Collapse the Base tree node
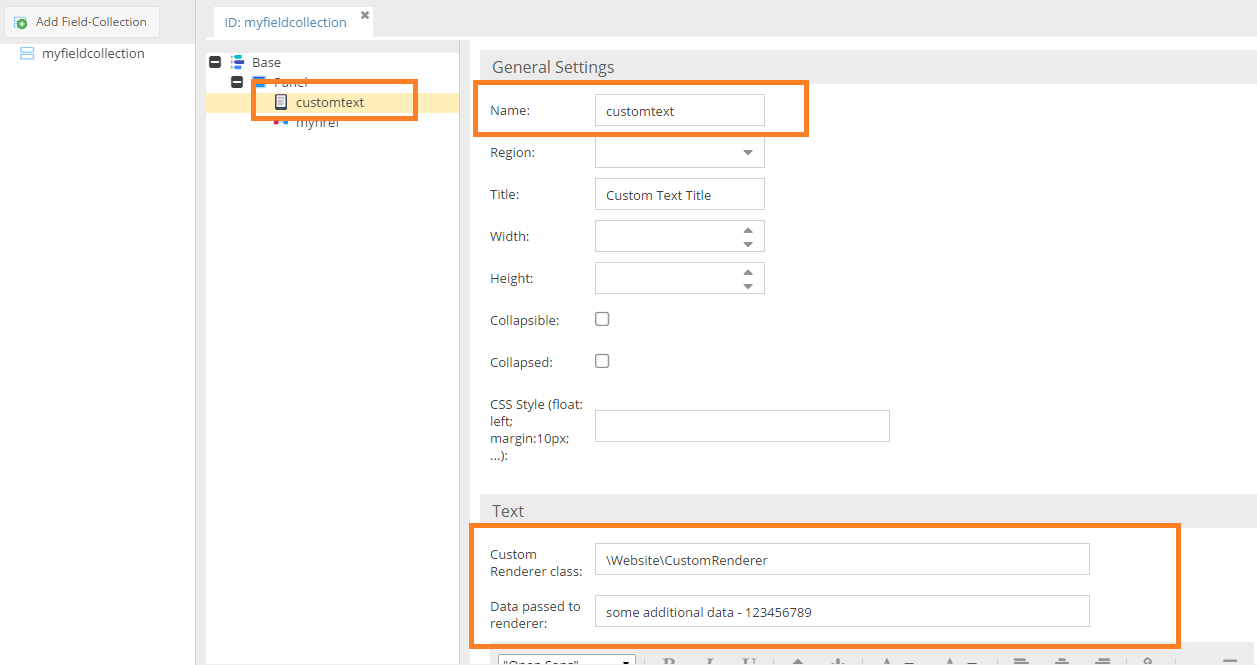 (215, 62)
